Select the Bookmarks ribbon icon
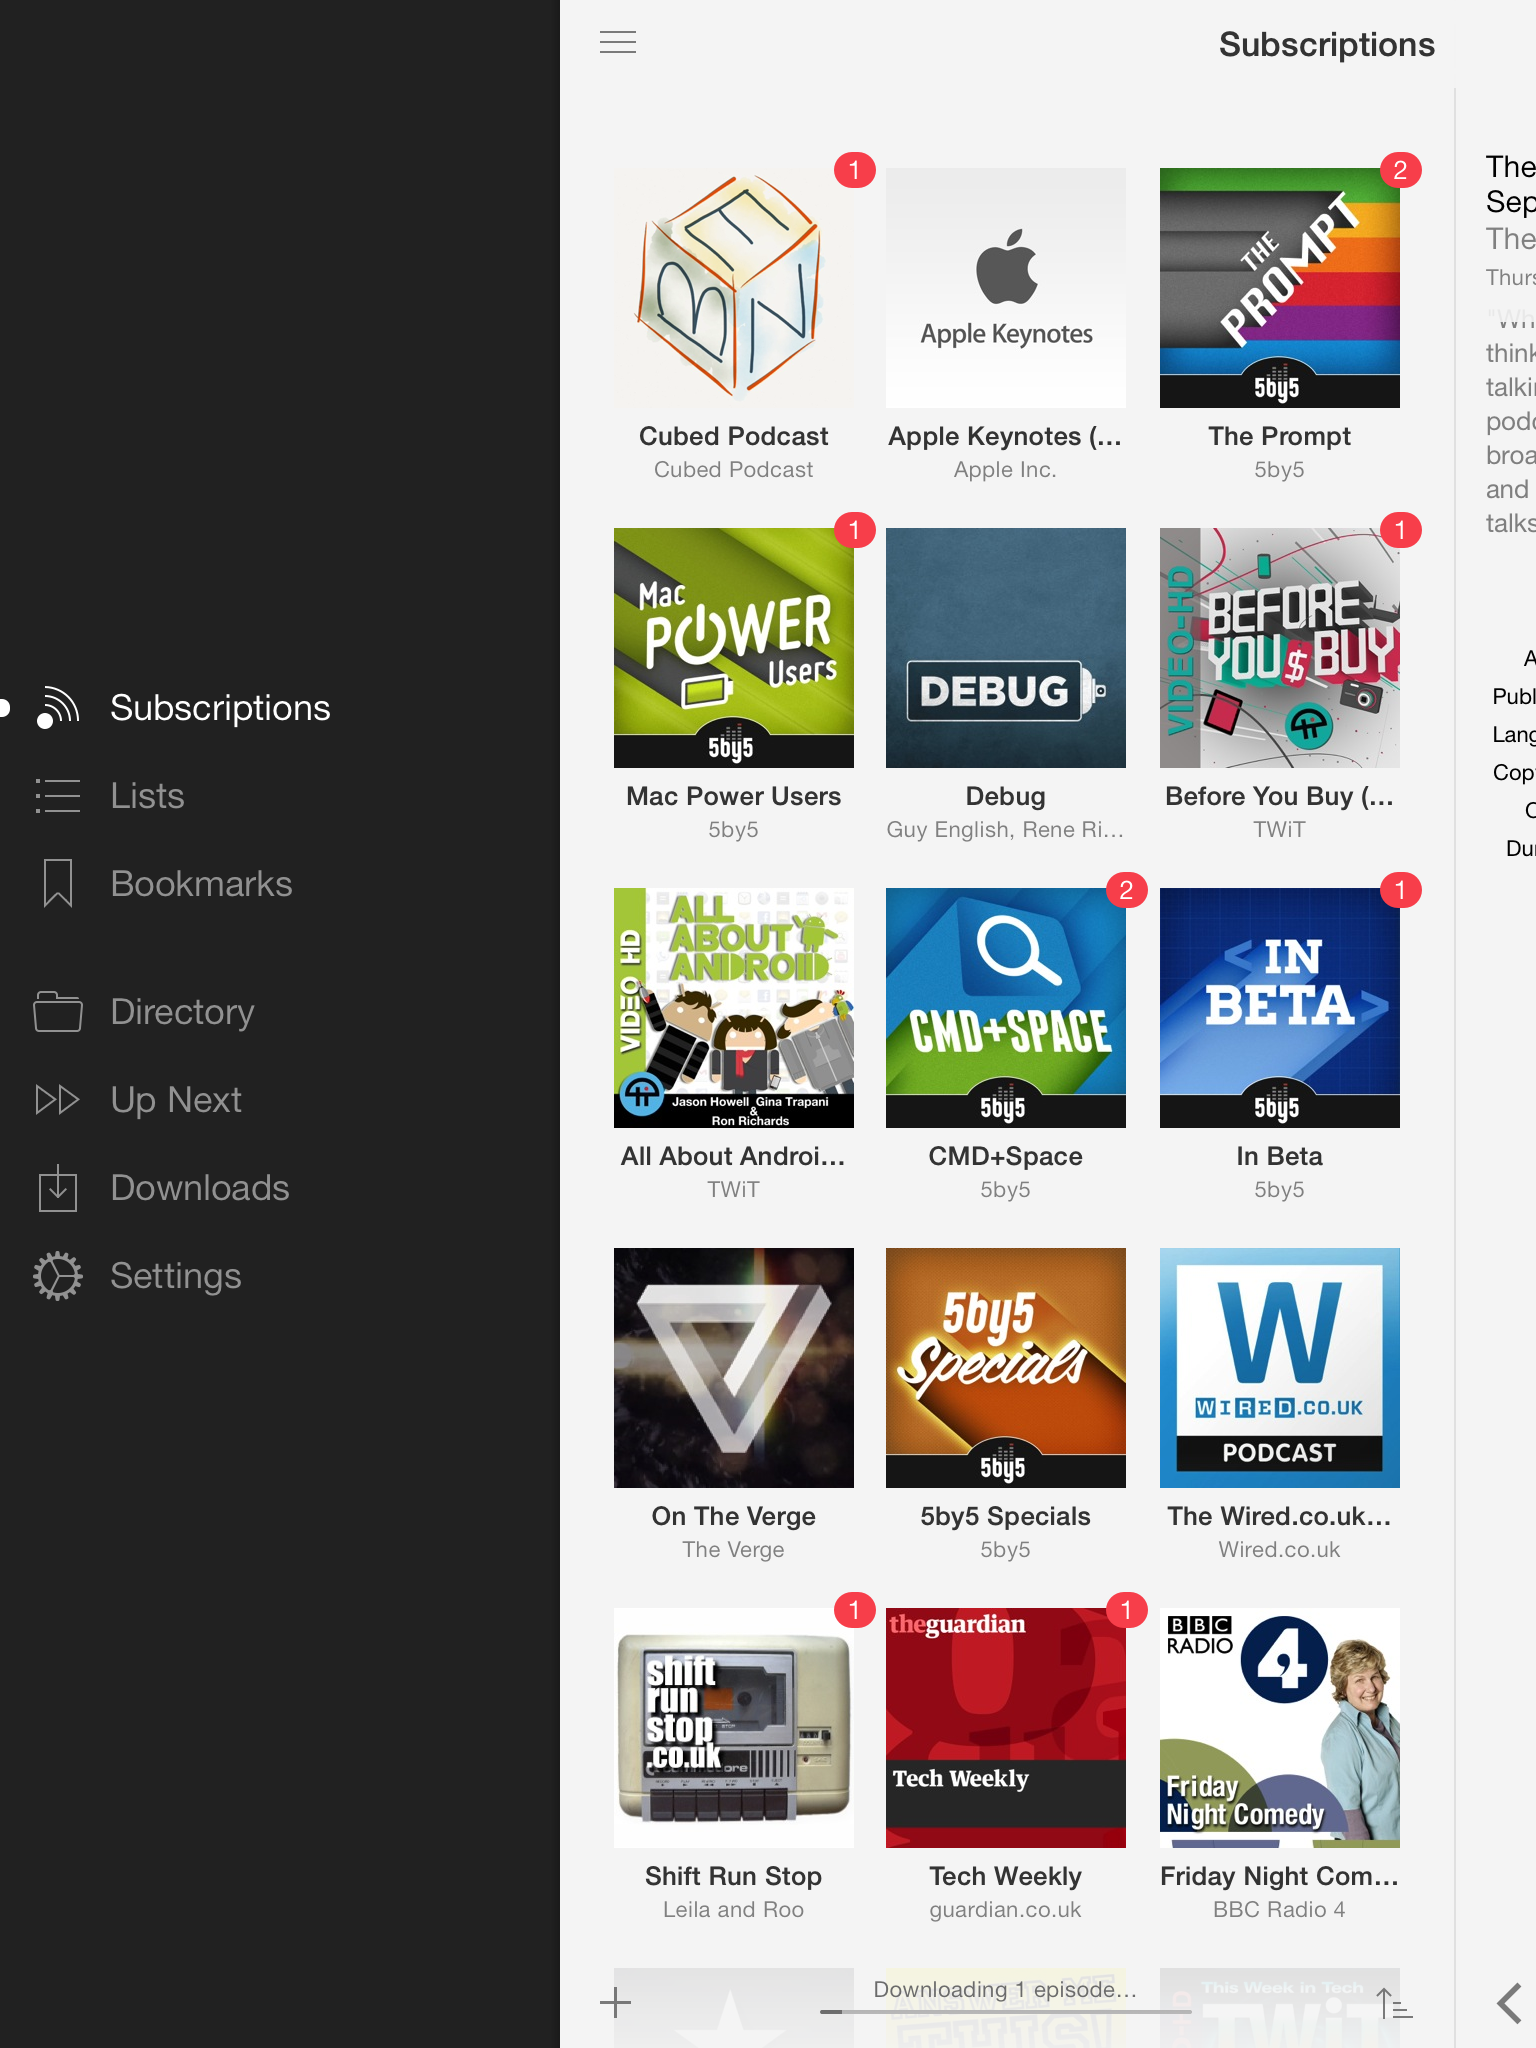 pos(58,884)
